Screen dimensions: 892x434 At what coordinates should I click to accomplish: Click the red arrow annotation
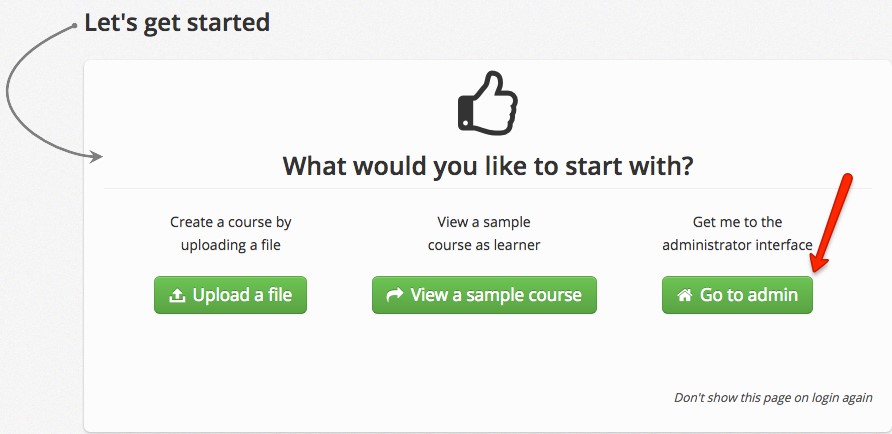tap(832, 222)
